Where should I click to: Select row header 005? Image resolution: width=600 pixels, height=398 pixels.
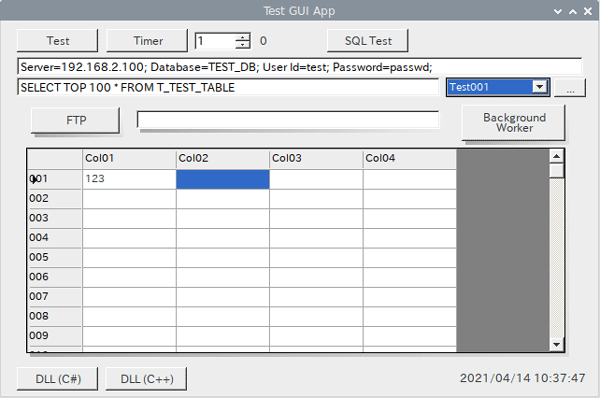pos(55,257)
